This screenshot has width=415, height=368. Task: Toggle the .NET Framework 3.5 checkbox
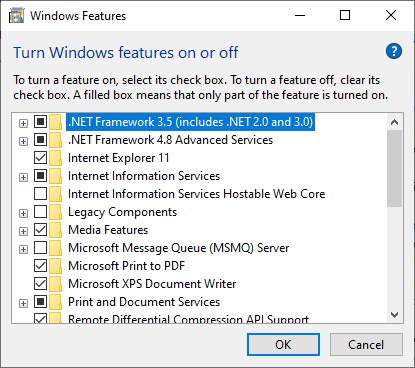[x=40, y=122]
